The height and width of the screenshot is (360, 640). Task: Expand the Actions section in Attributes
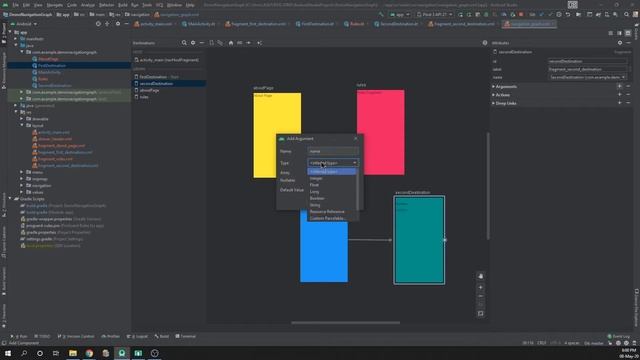click(x=493, y=95)
